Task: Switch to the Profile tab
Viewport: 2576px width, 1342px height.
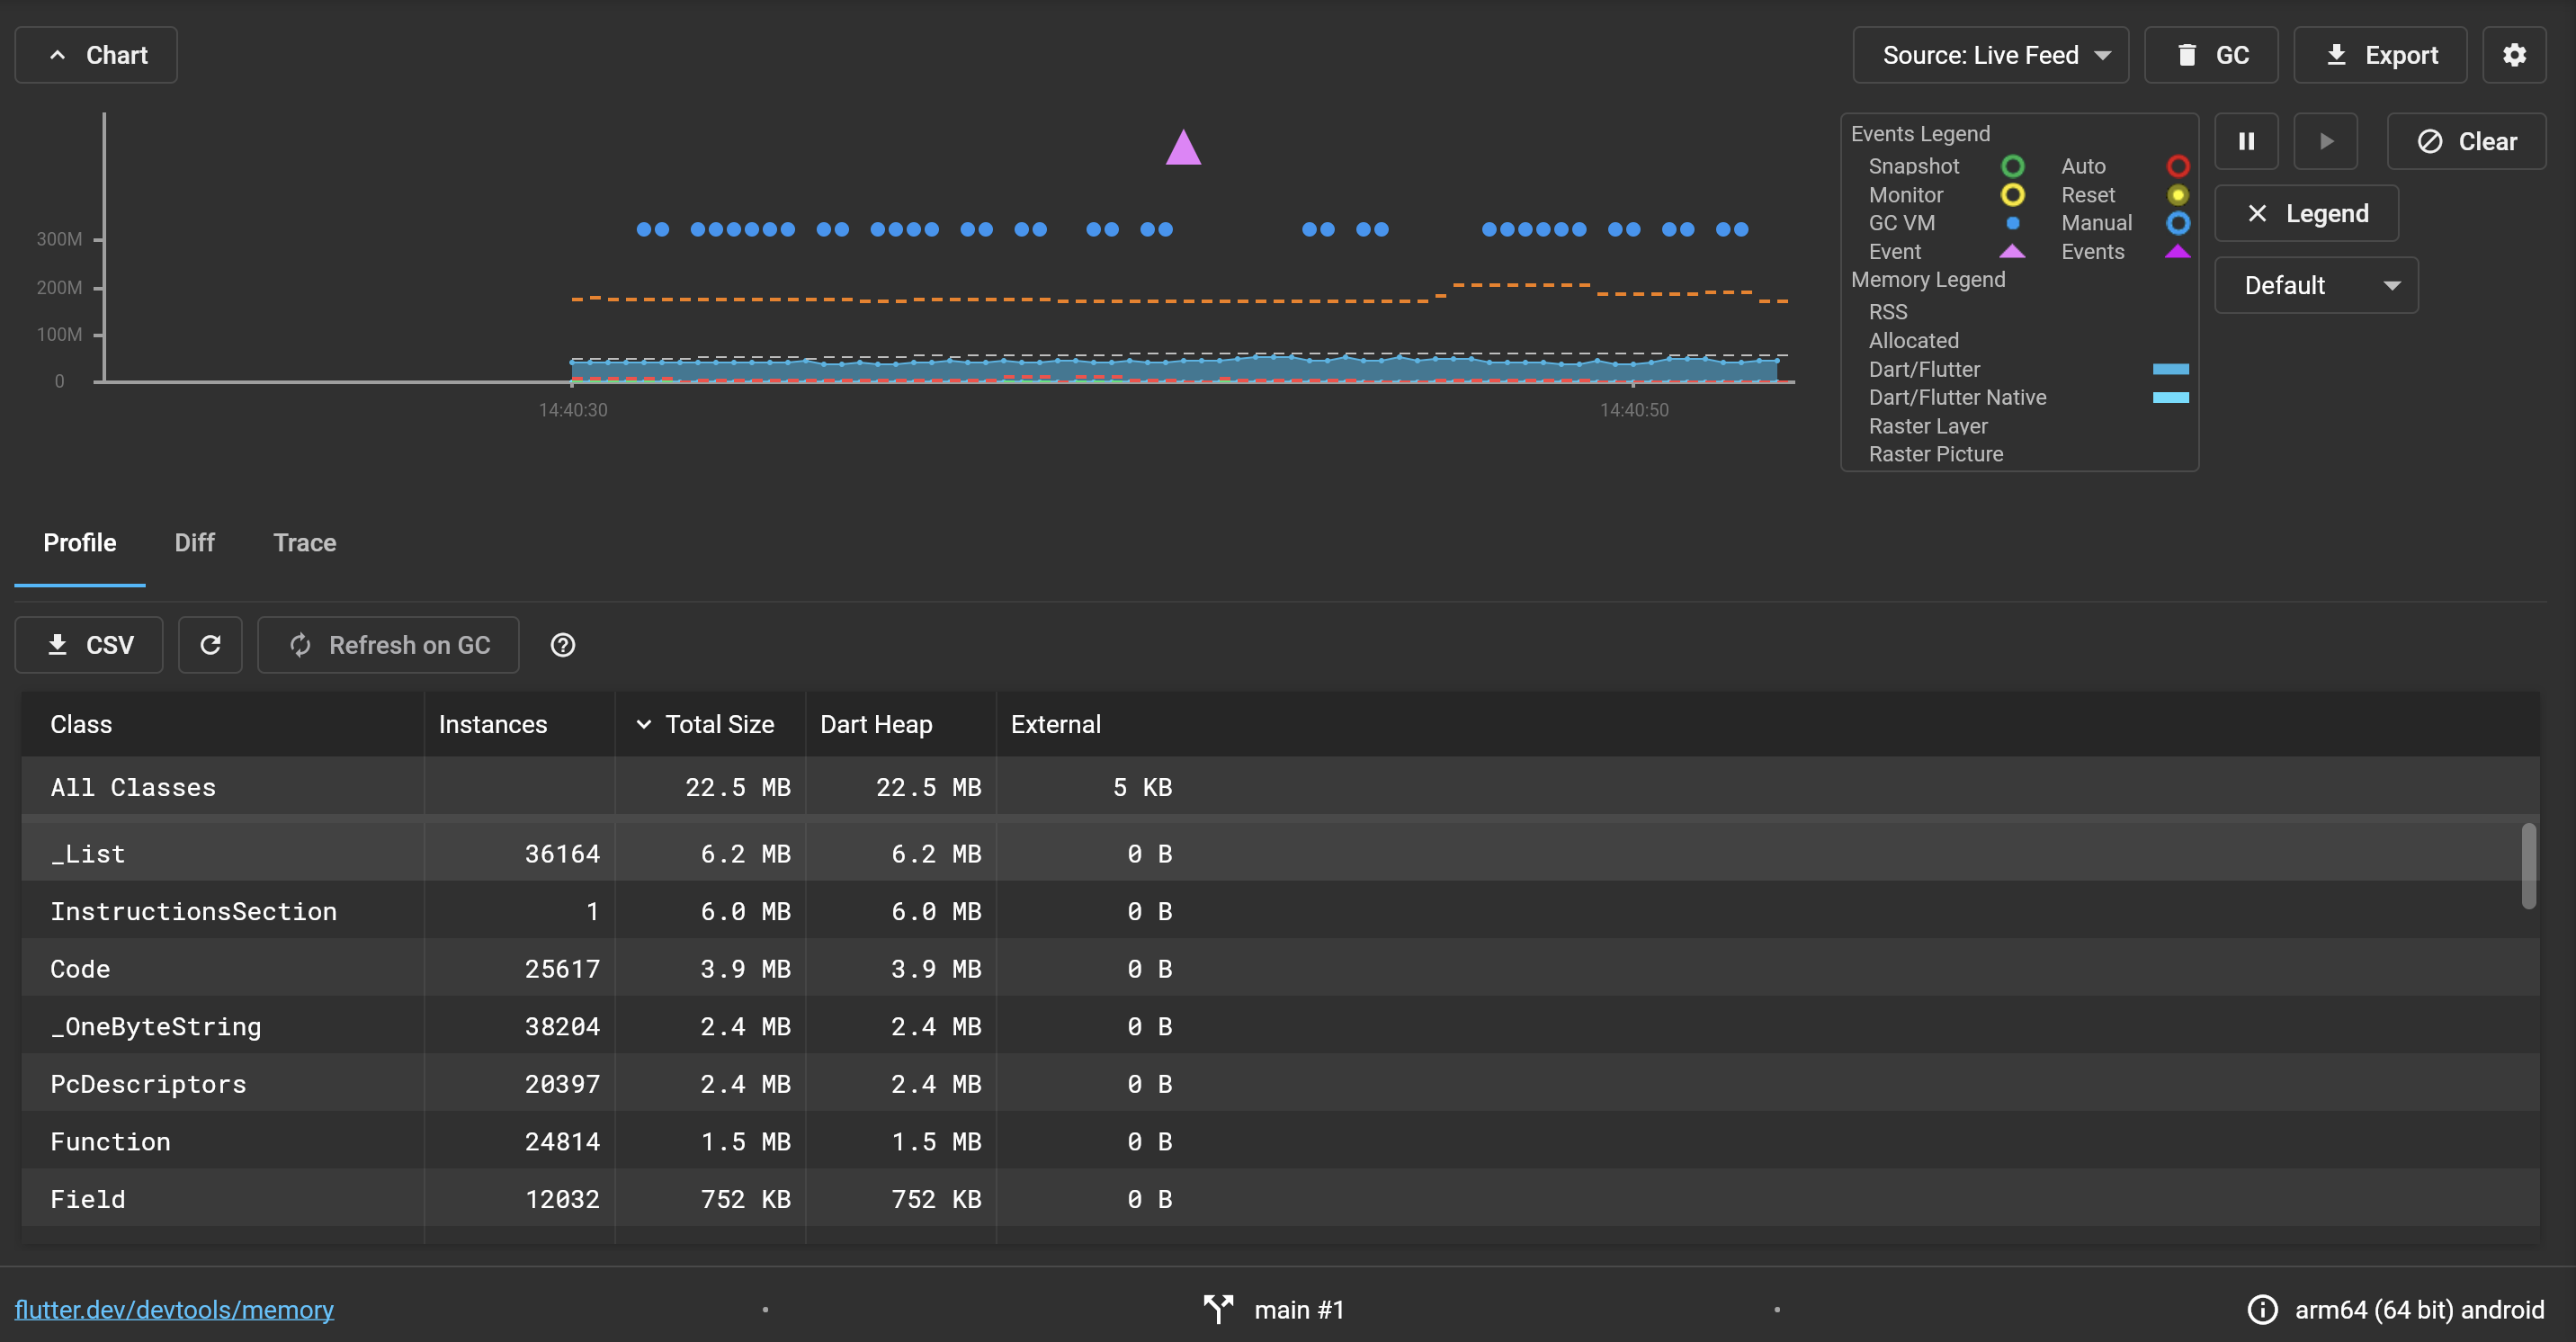Action: coord(80,543)
